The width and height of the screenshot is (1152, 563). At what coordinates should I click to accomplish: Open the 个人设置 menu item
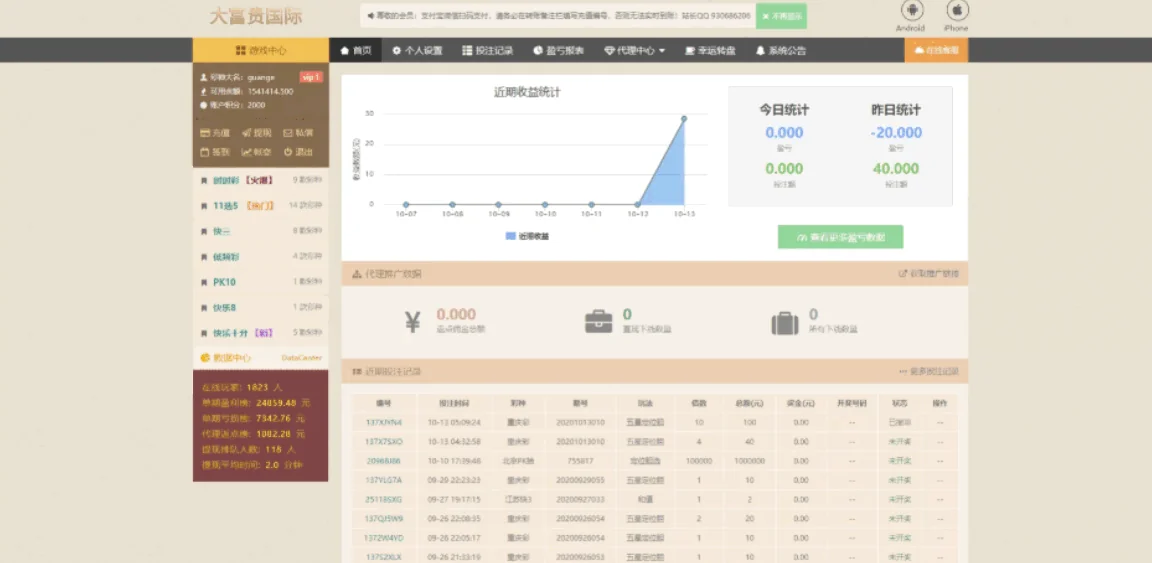point(417,50)
